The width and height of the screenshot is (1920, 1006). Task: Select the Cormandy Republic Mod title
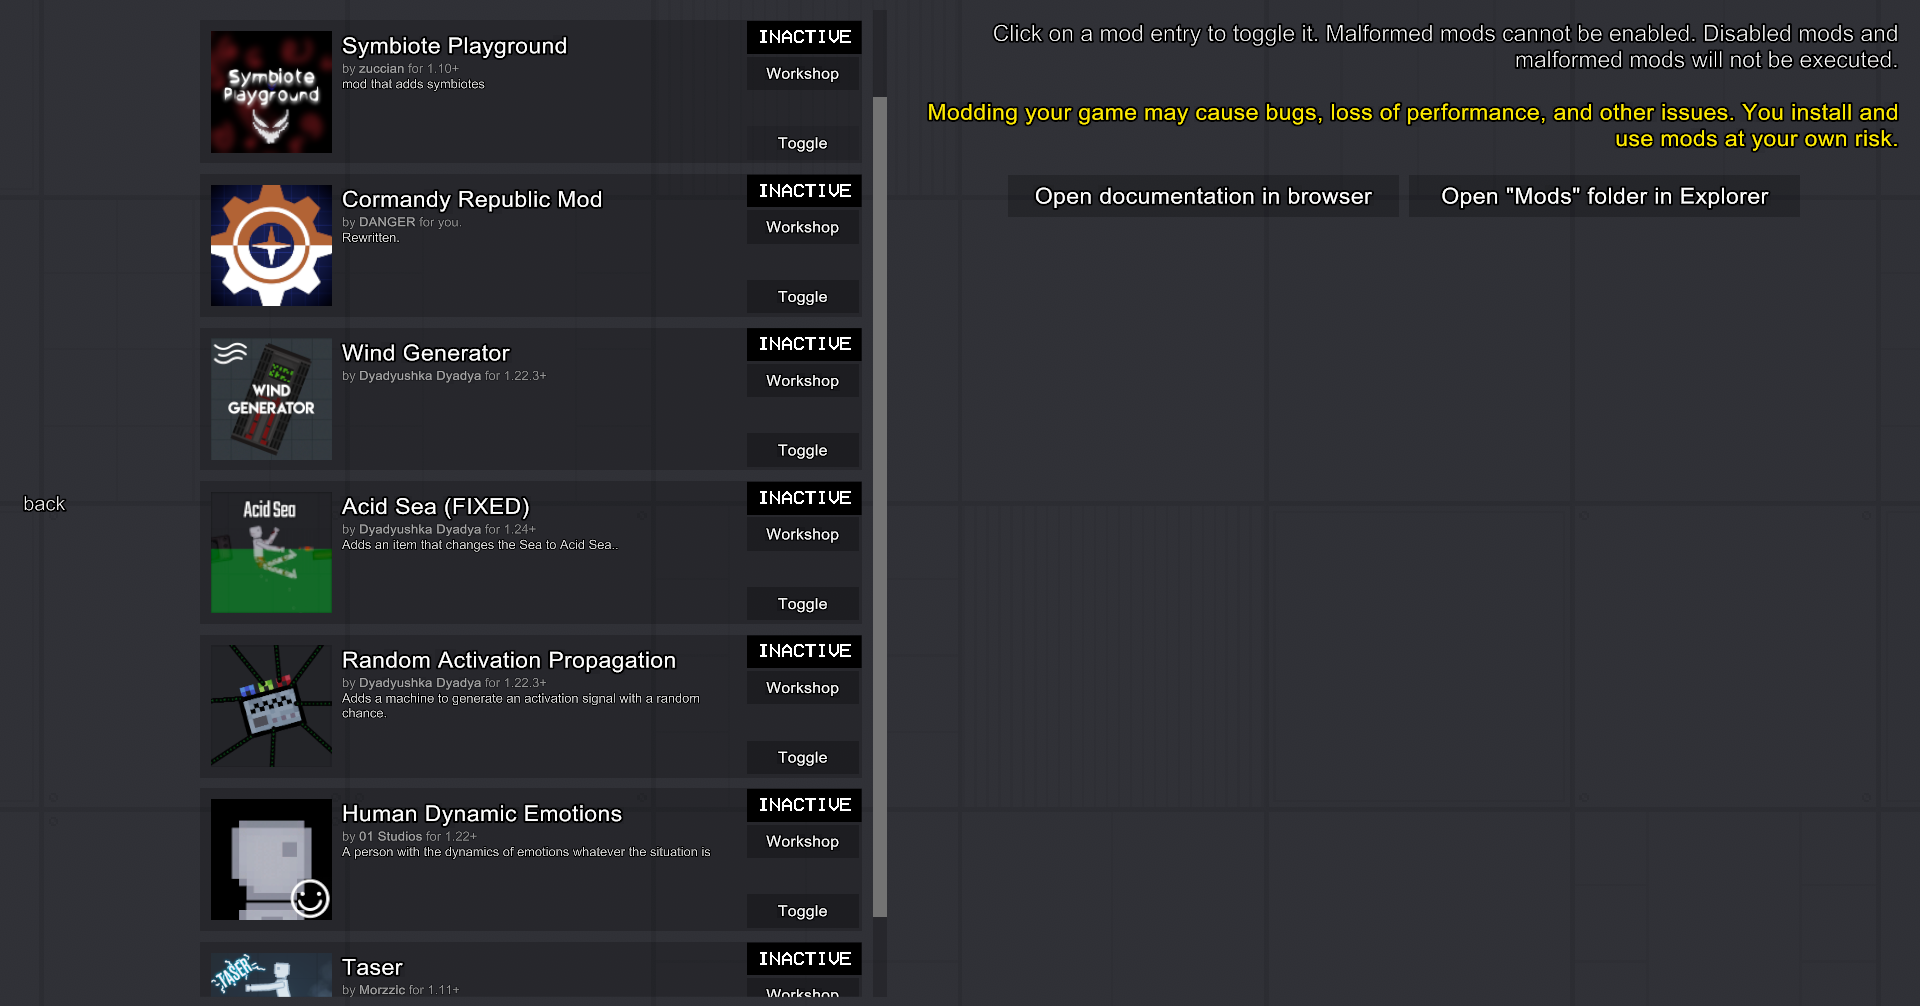click(472, 199)
